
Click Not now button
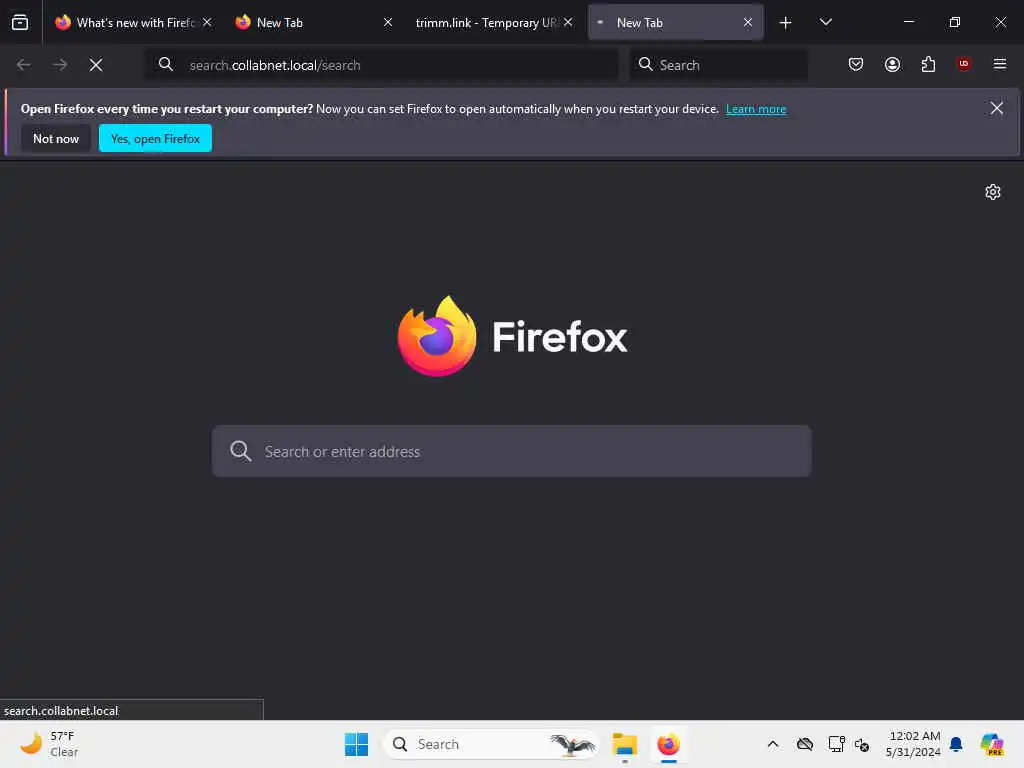[x=56, y=138]
